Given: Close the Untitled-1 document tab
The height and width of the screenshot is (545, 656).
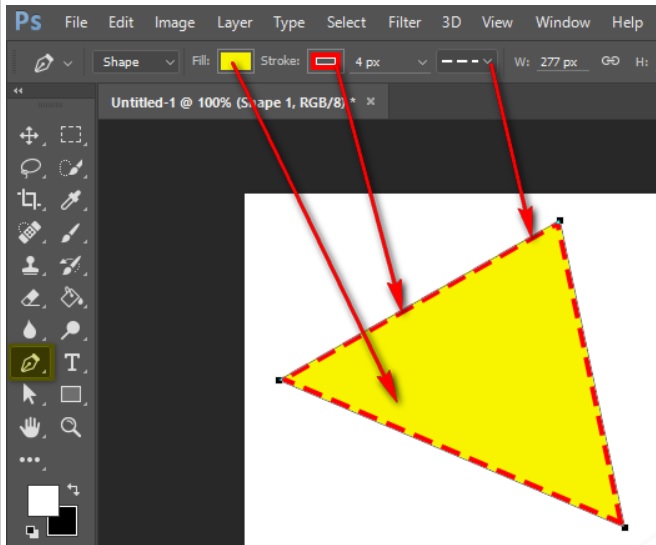Looking at the screenshot, I should [371, 101].
